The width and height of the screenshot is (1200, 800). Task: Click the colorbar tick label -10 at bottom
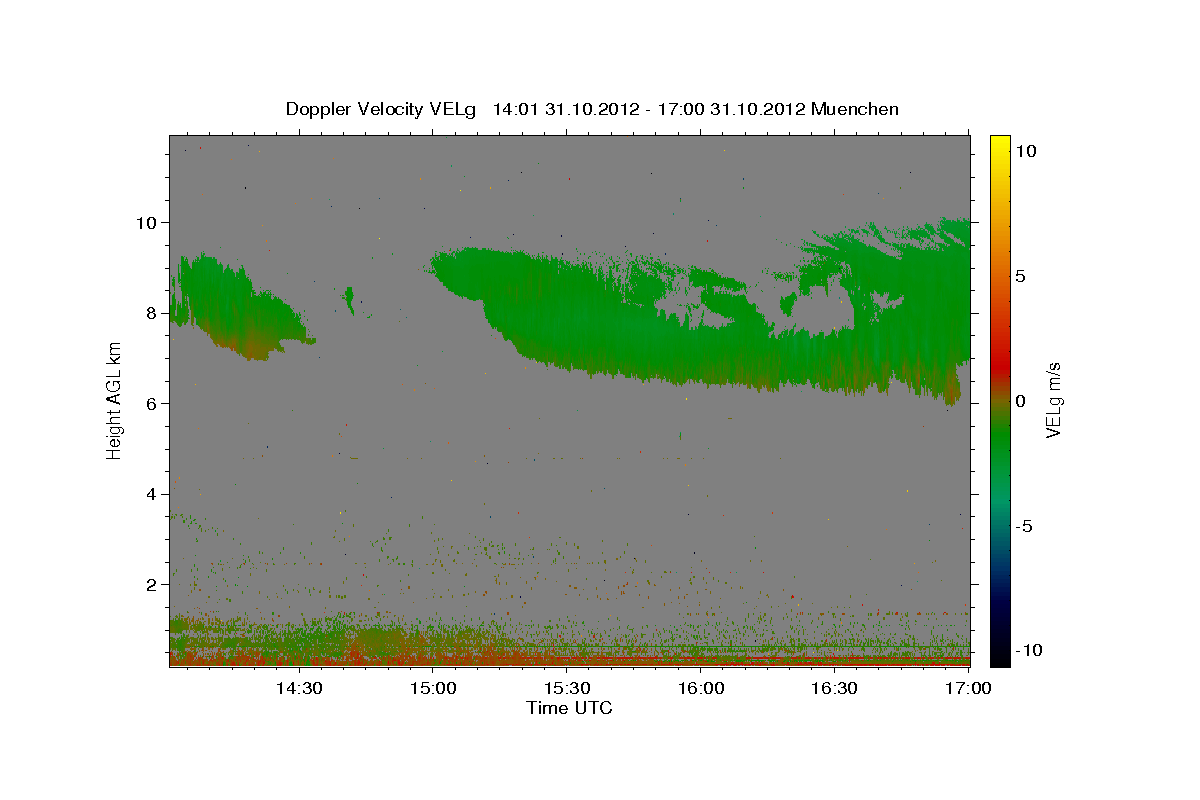(1028, 650)
